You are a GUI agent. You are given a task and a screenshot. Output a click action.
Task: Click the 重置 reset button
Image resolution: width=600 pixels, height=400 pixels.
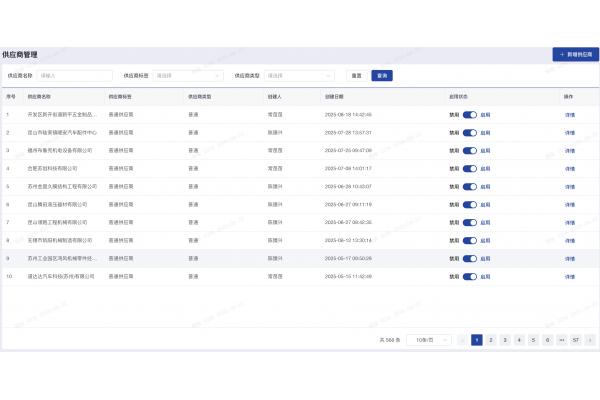356,75
